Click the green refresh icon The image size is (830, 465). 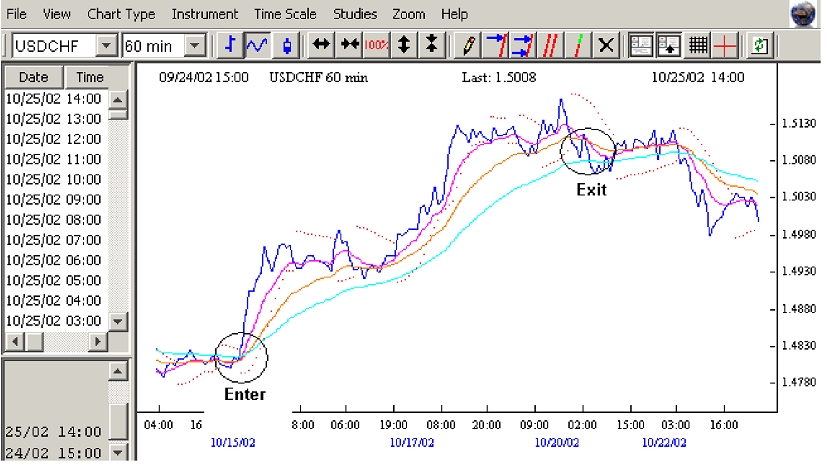pyautogui.click(x=760, y=44)
